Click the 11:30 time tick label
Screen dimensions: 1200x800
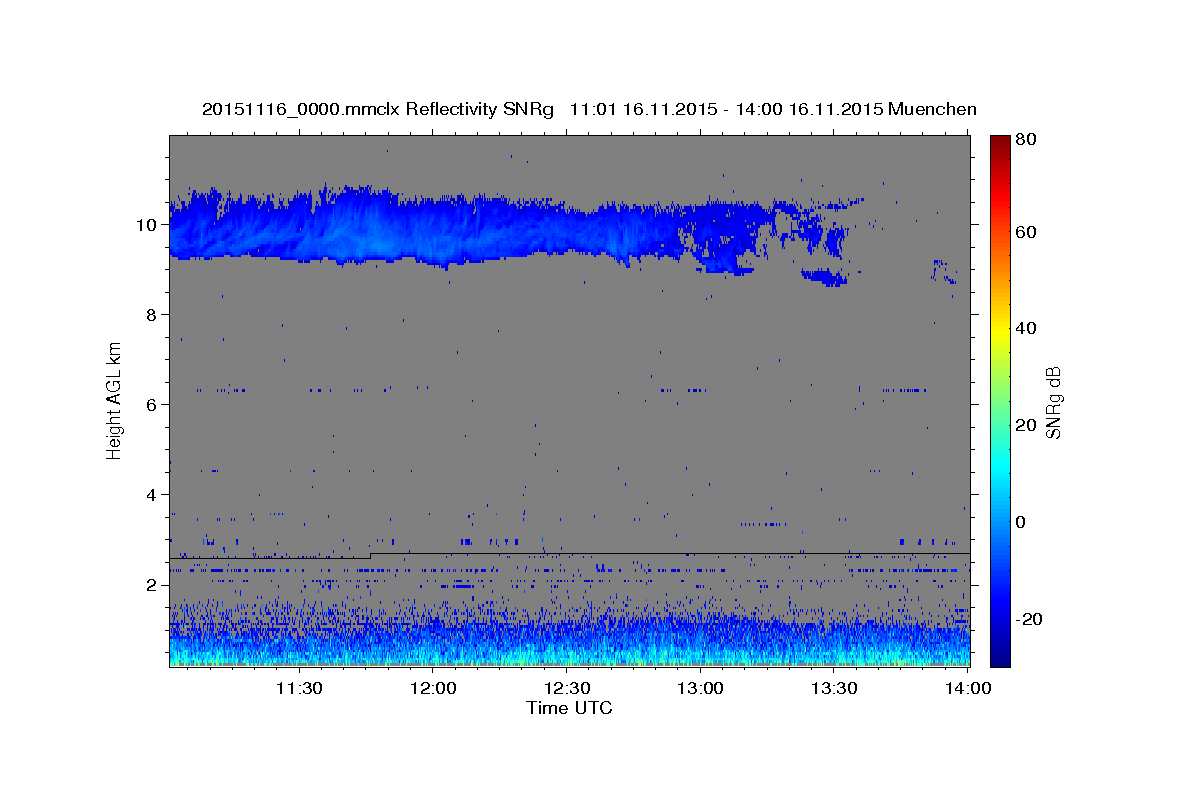[x=299, y=689]
